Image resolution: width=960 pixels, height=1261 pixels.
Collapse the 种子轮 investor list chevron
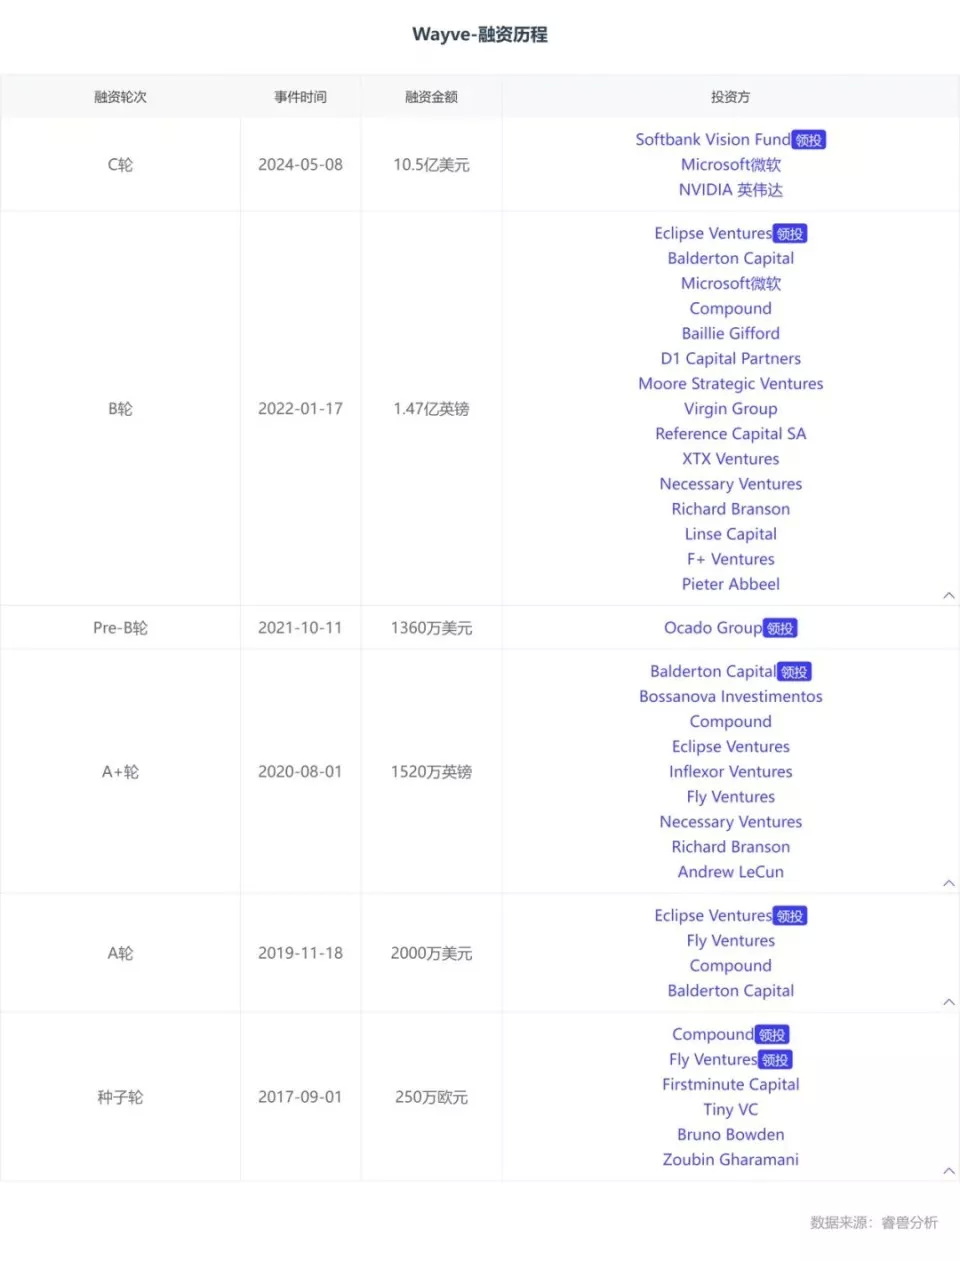coord(949,1171)
